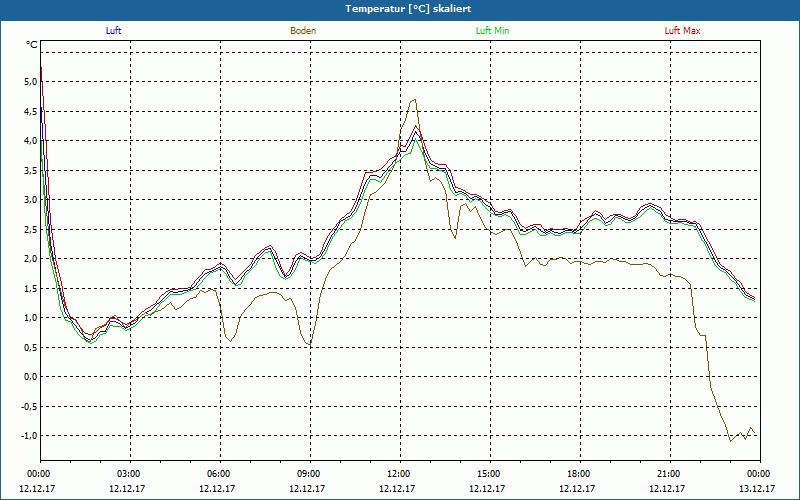Click the 4,5 y-axis value
The width and height of the screenshot is (800, 500).
click(31, 111)
